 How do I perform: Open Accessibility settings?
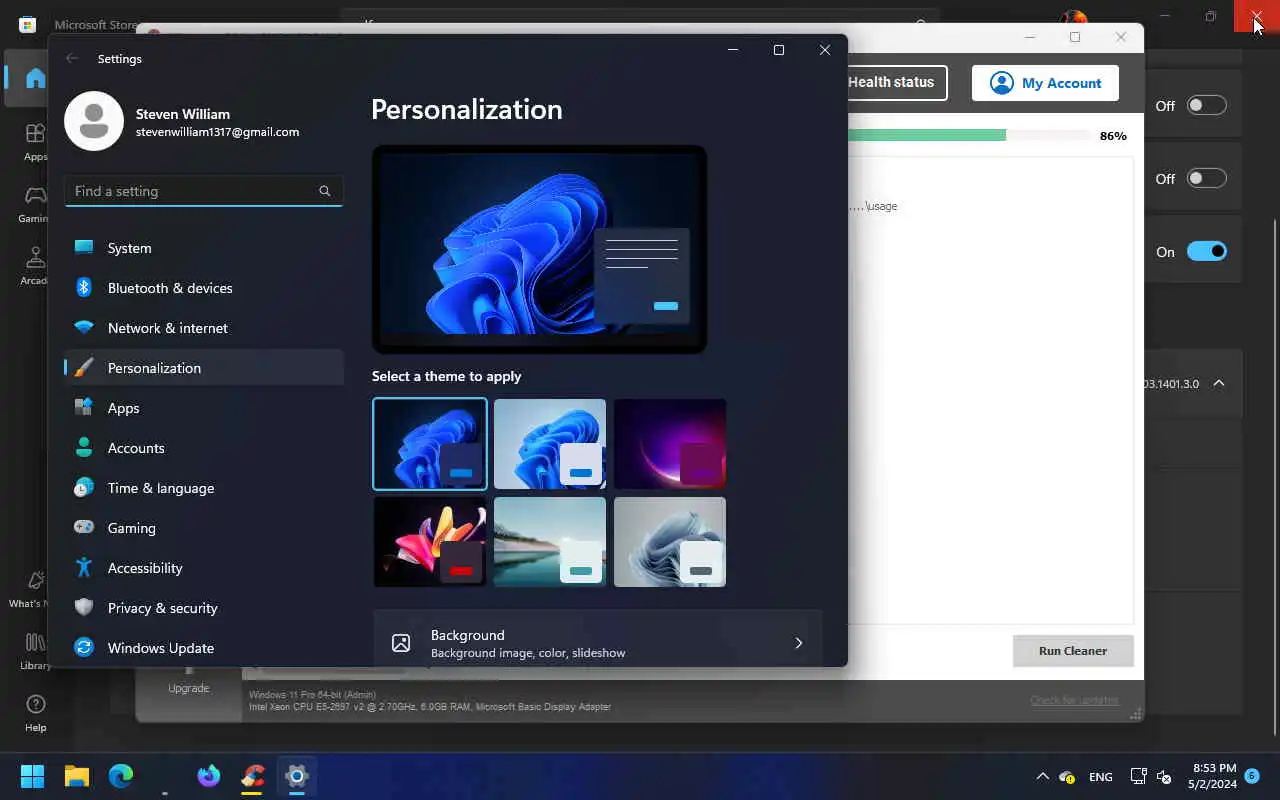(x=204, y=568)
